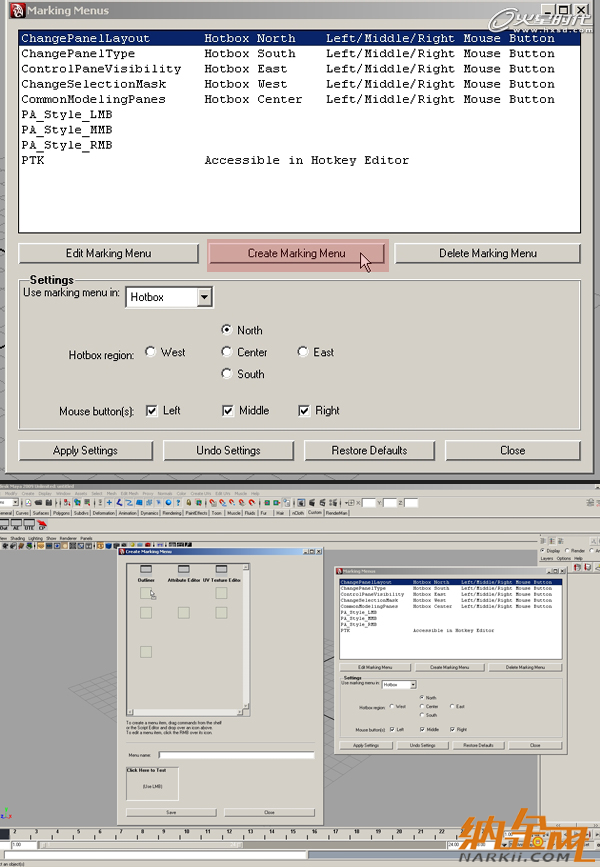Uncheck Left mouse button in large dialog

152,411
